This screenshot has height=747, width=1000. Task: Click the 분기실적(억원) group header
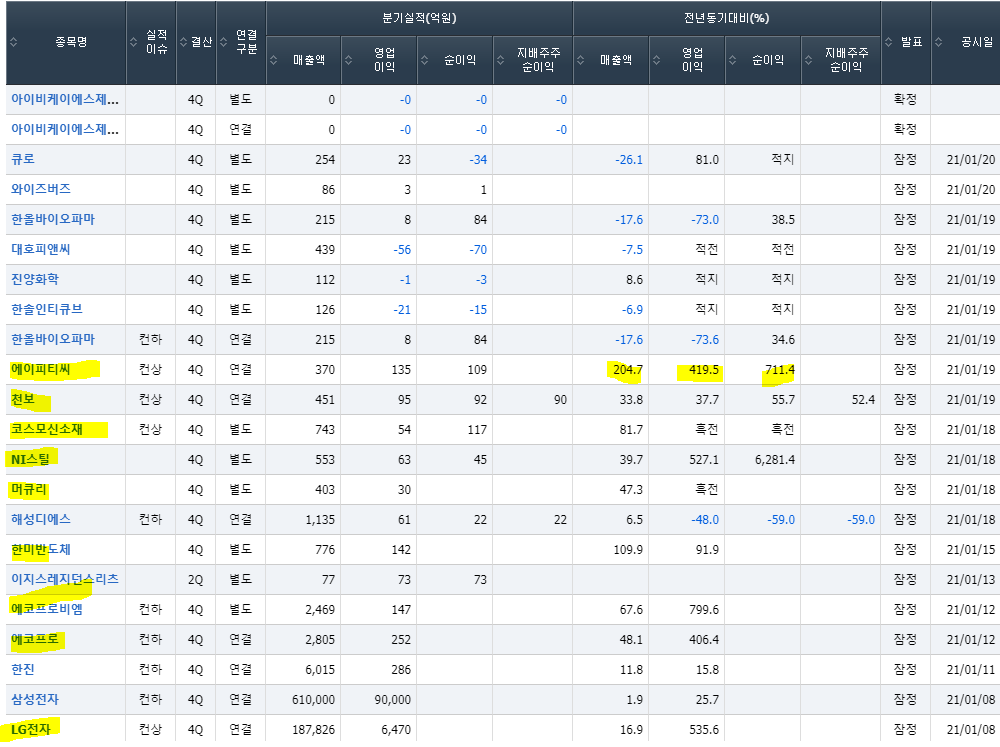(x=419, y=18)
